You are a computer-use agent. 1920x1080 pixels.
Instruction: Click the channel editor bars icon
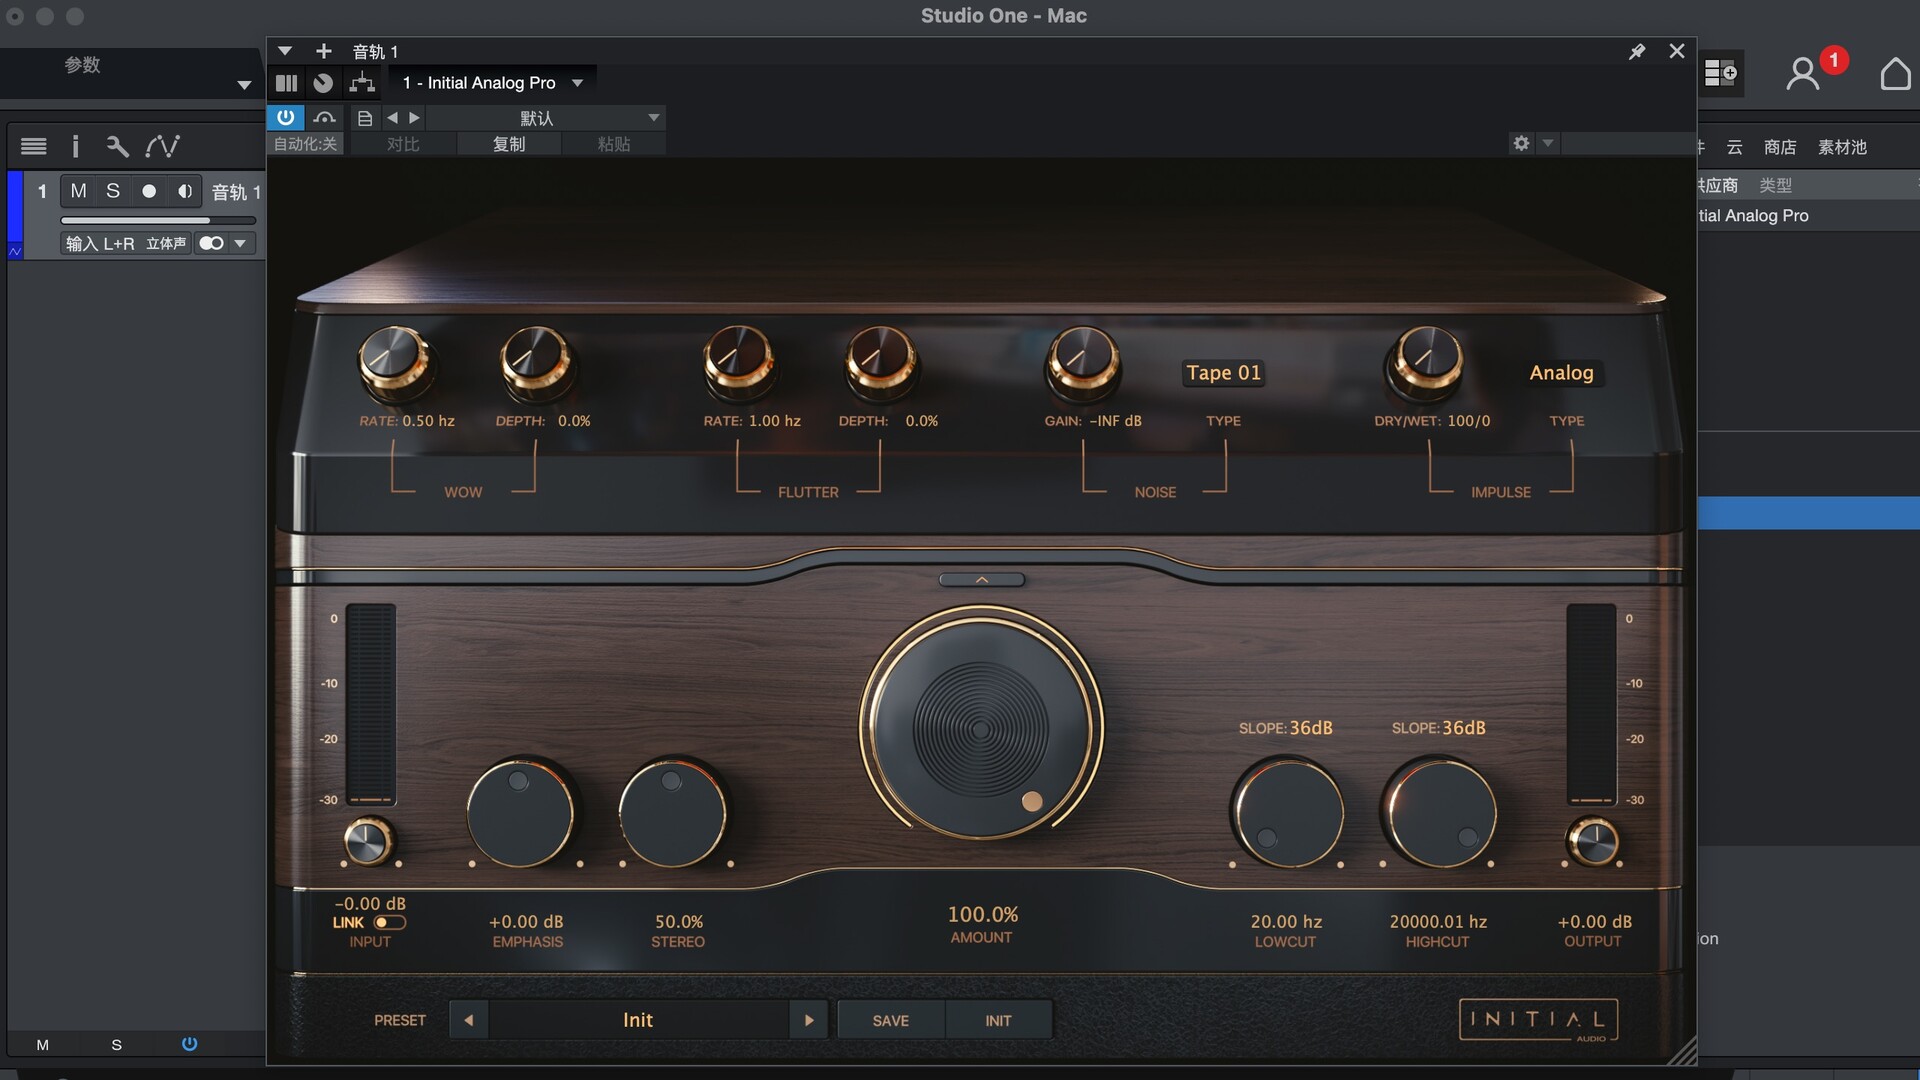(287, 83)
